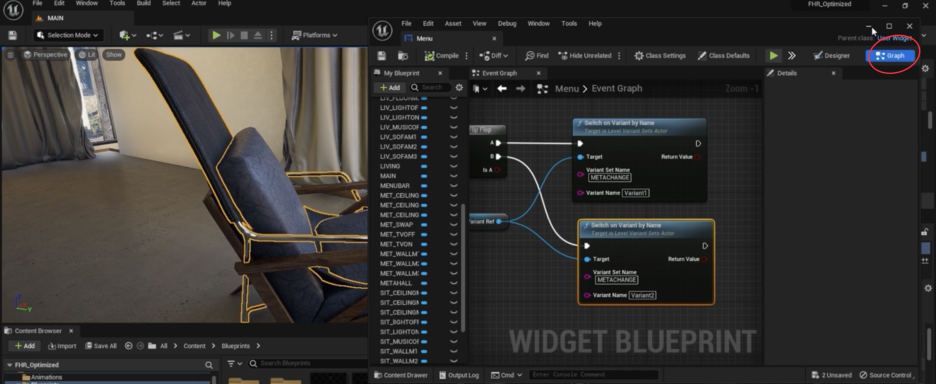Open Compile options three-dot menu

point(466,56)
